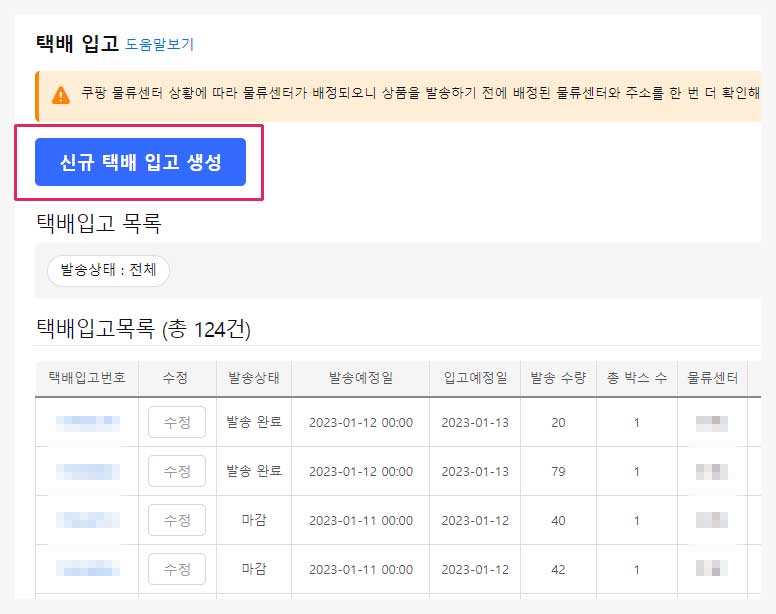Open the 택배입고번호 link in the quantity 79 row
The height and width of the screenshot is (614, 776).
tap(87, 471)
